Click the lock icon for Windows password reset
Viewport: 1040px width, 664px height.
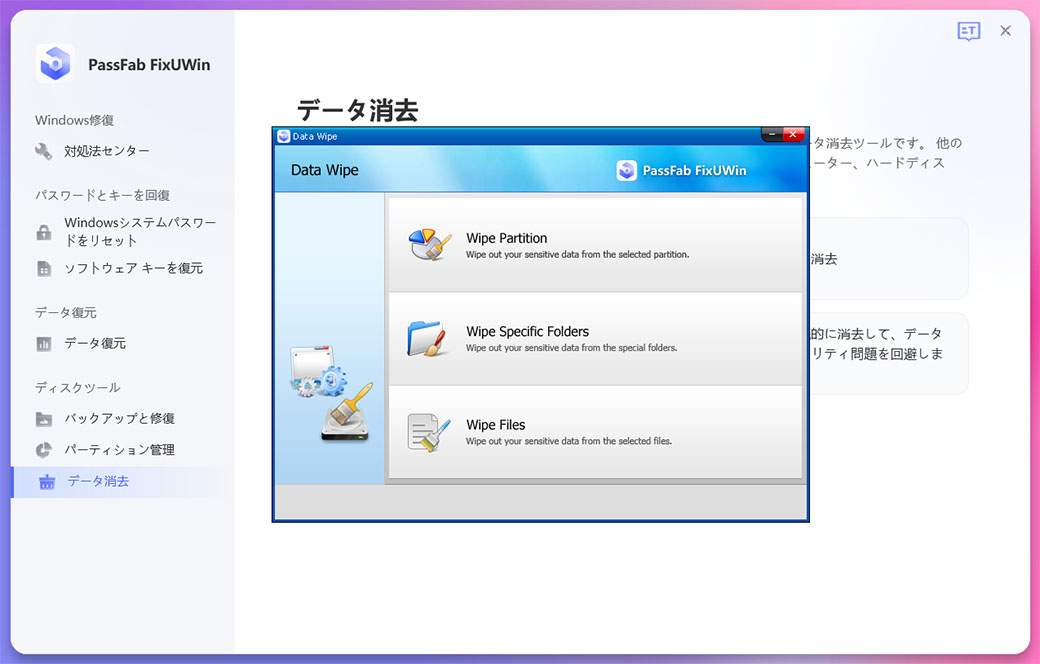tap(44, 232)
